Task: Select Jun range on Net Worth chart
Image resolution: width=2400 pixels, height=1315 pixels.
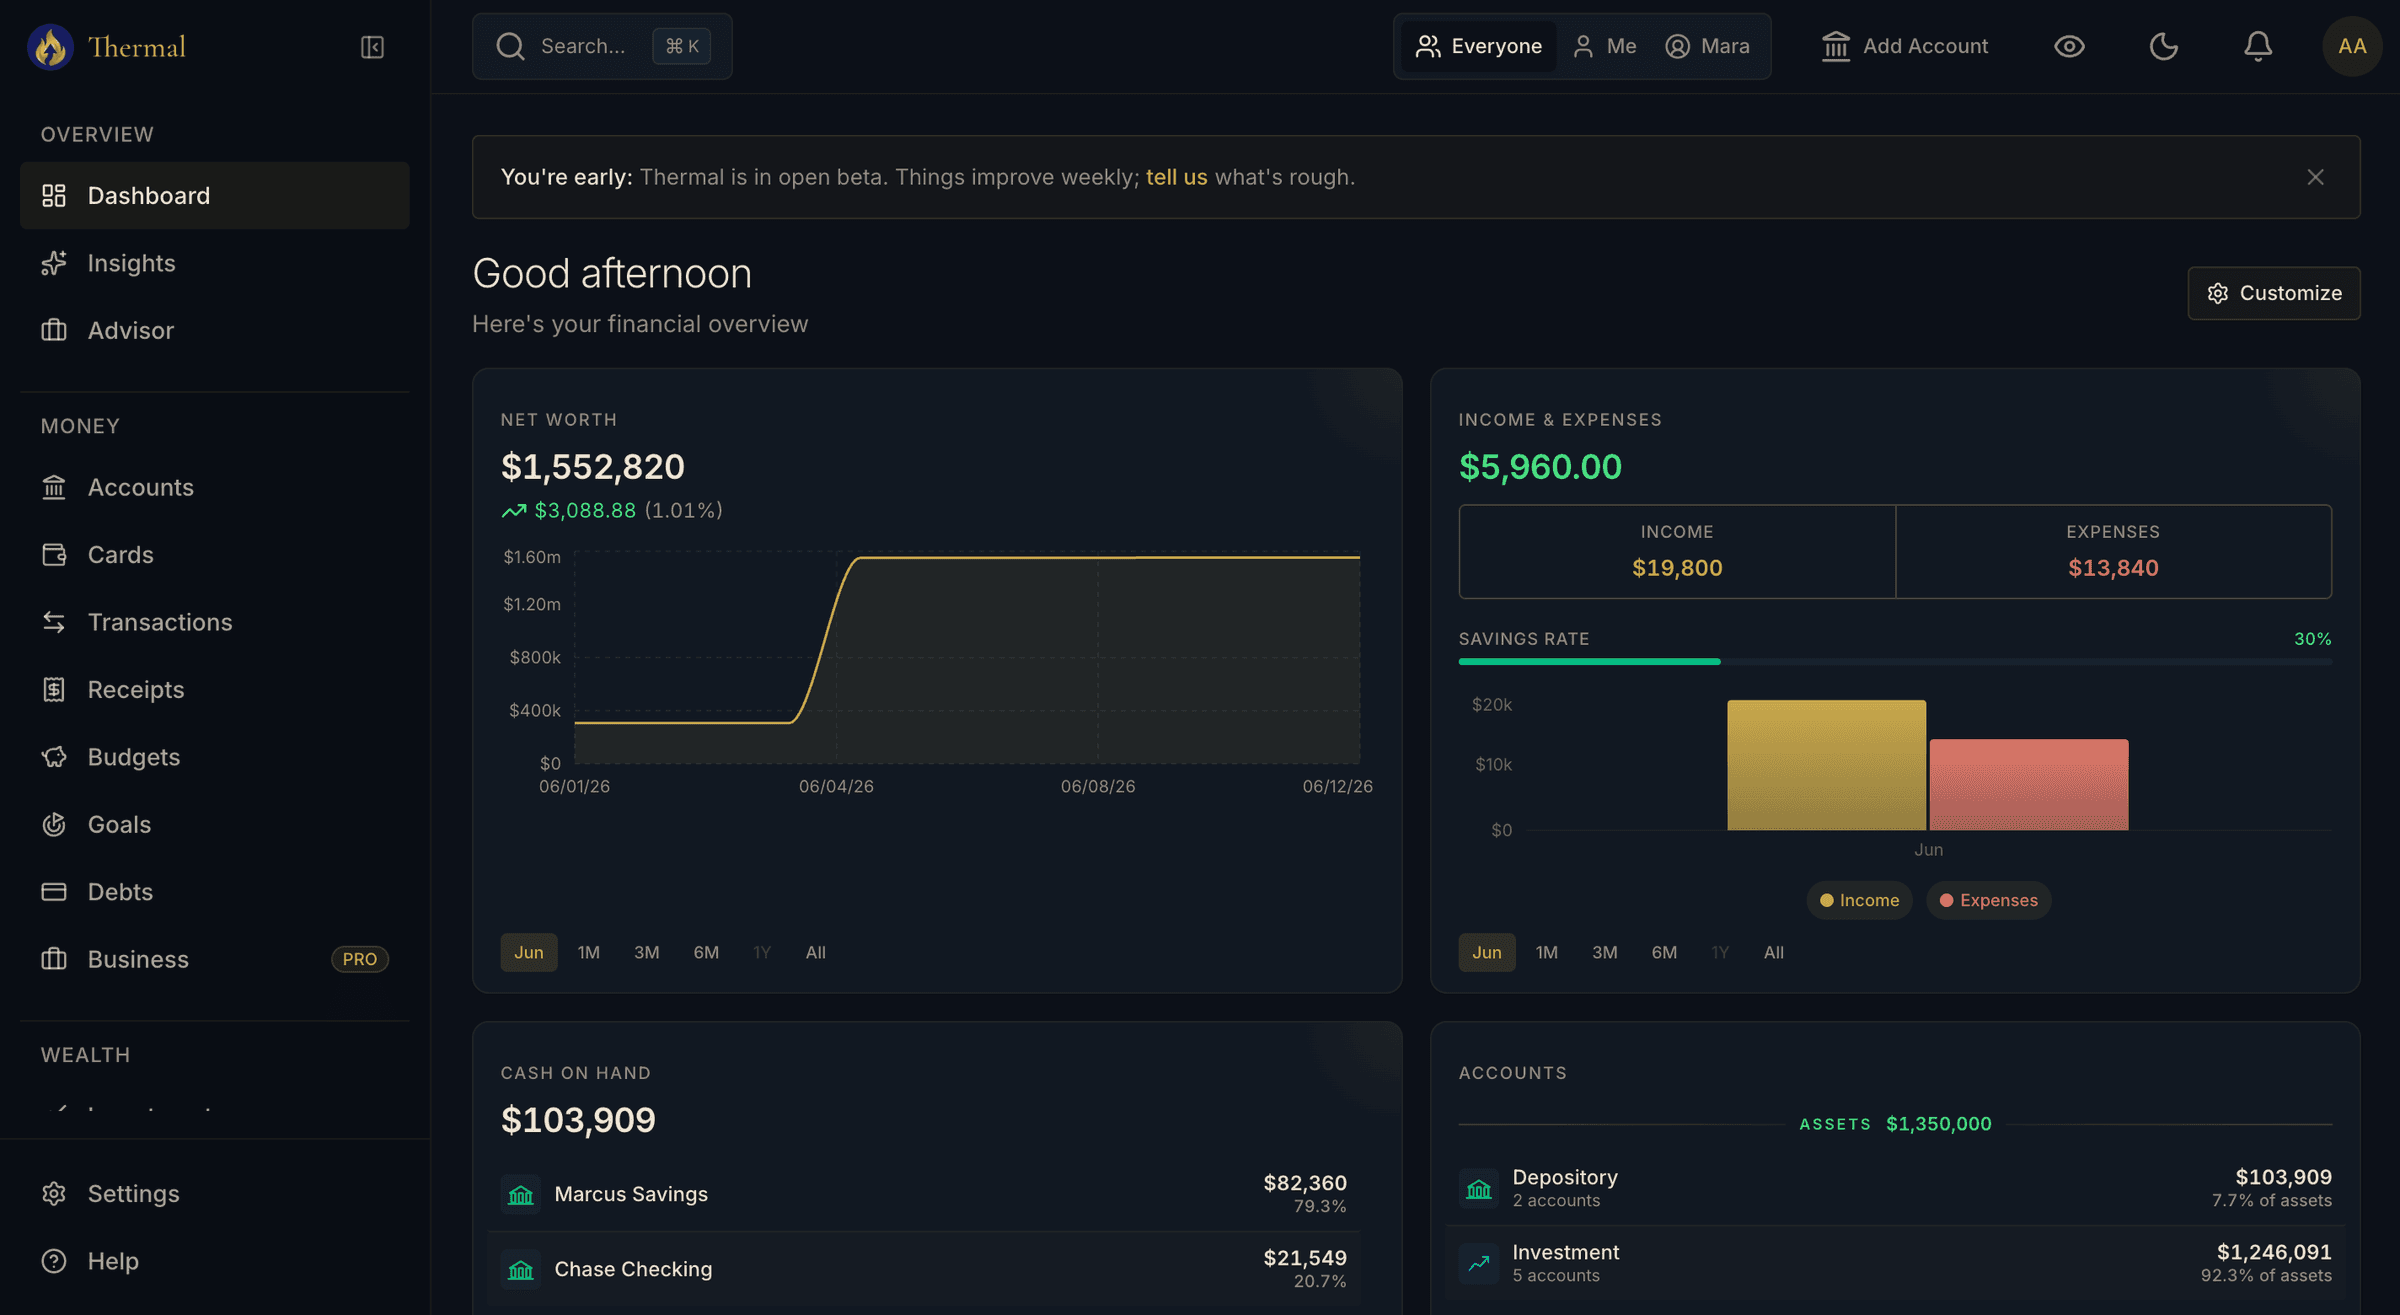Action: pos(529,952)
